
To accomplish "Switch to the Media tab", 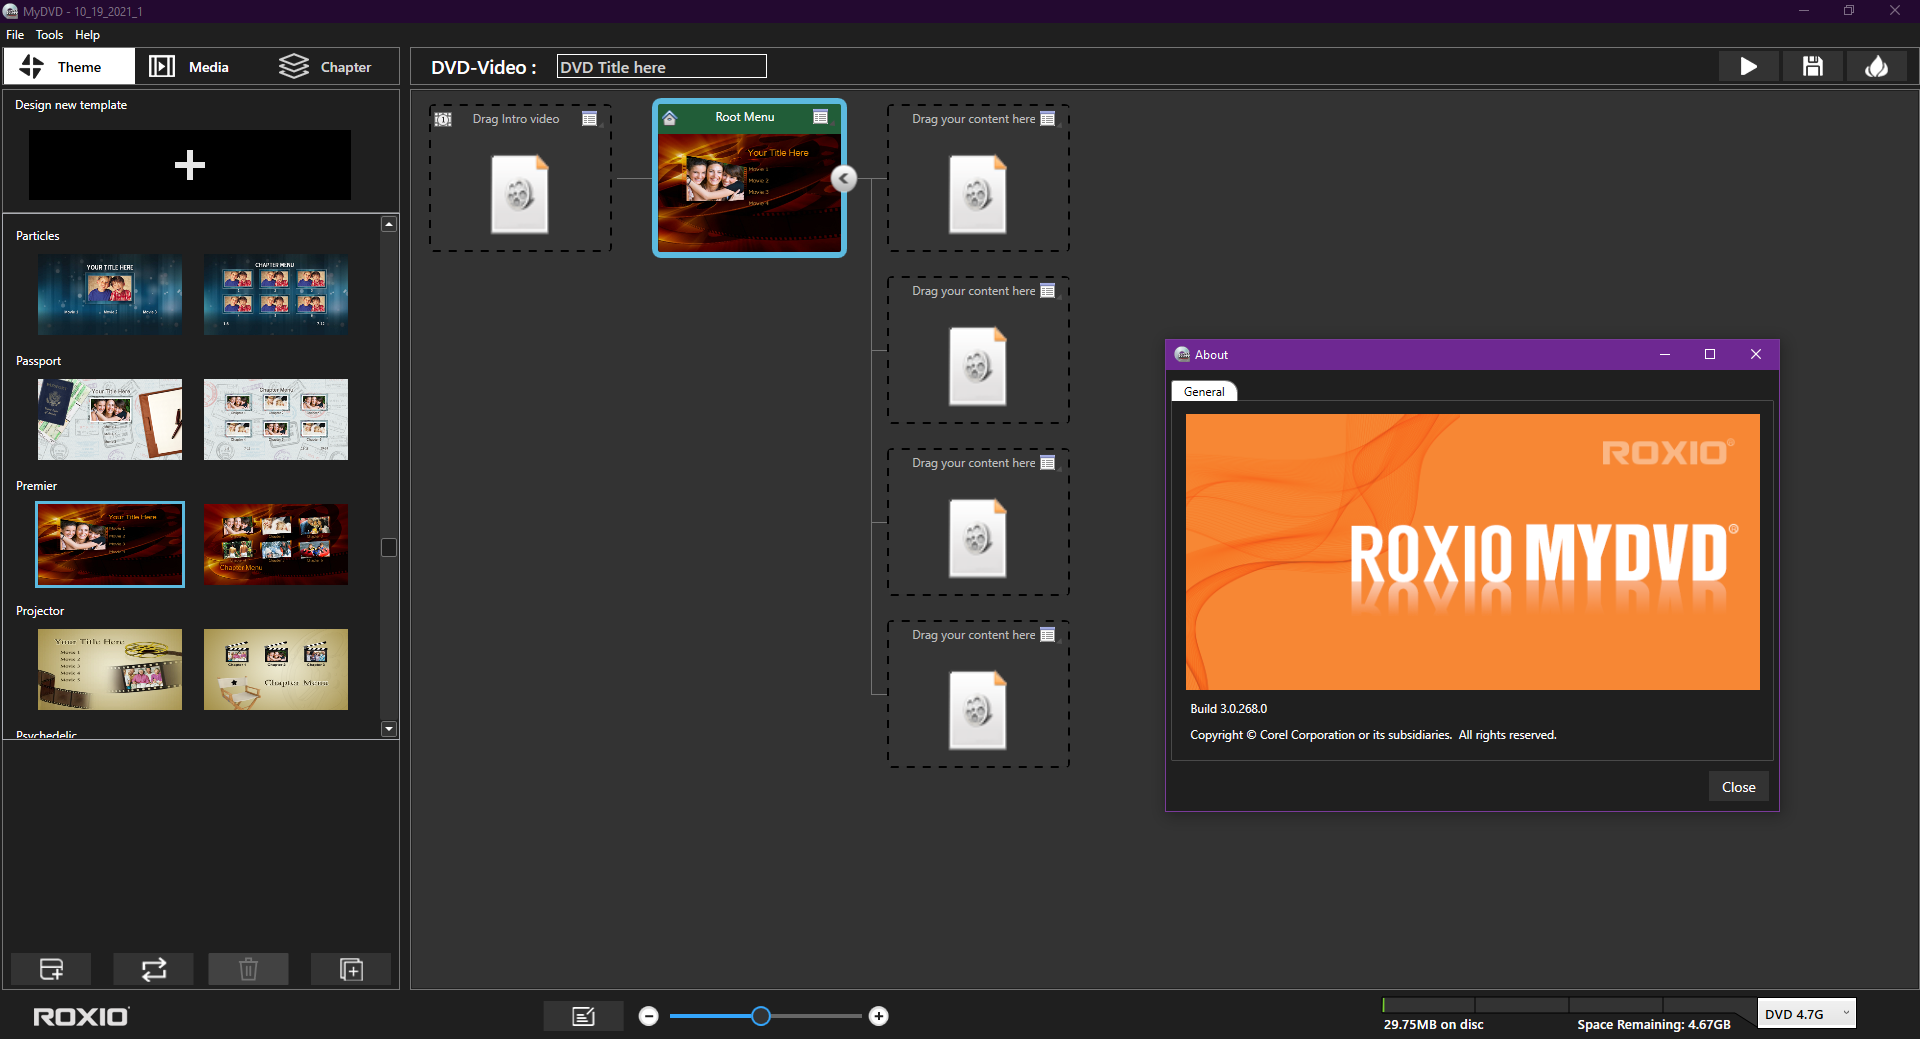I will pyautogui.click(x=189, y=67).
